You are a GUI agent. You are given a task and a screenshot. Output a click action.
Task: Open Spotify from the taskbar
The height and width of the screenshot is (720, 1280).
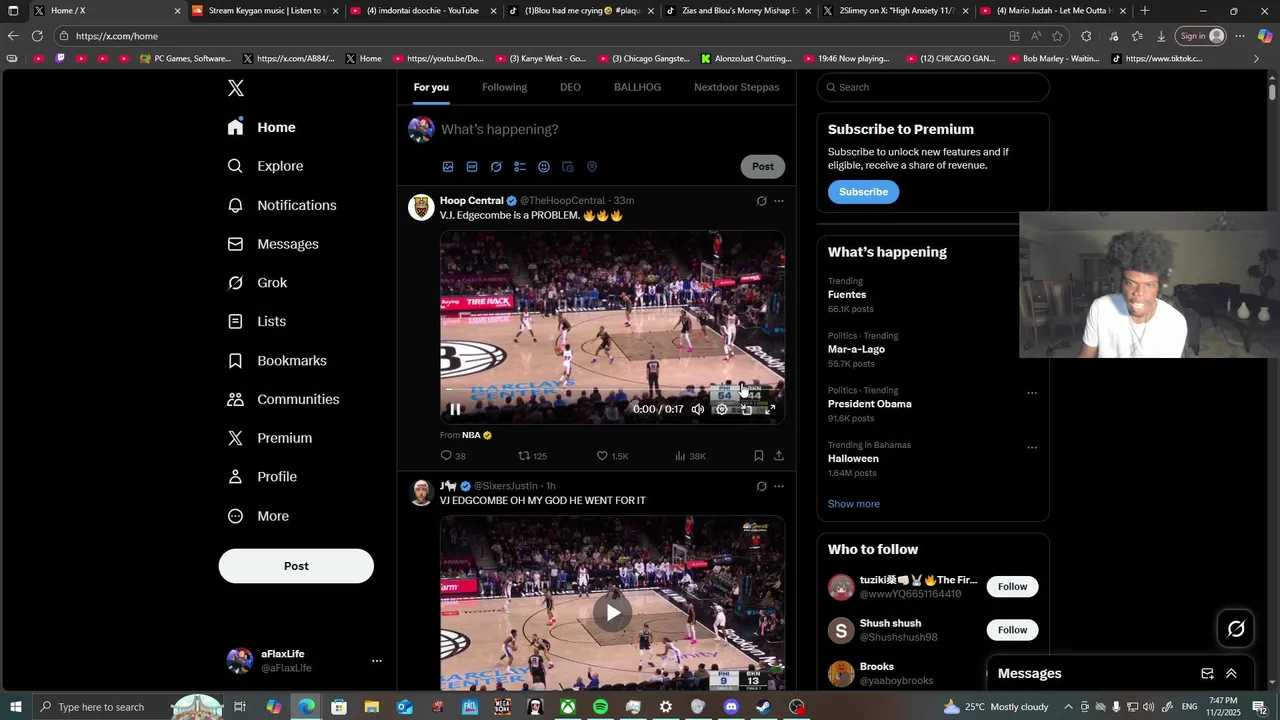600,707
